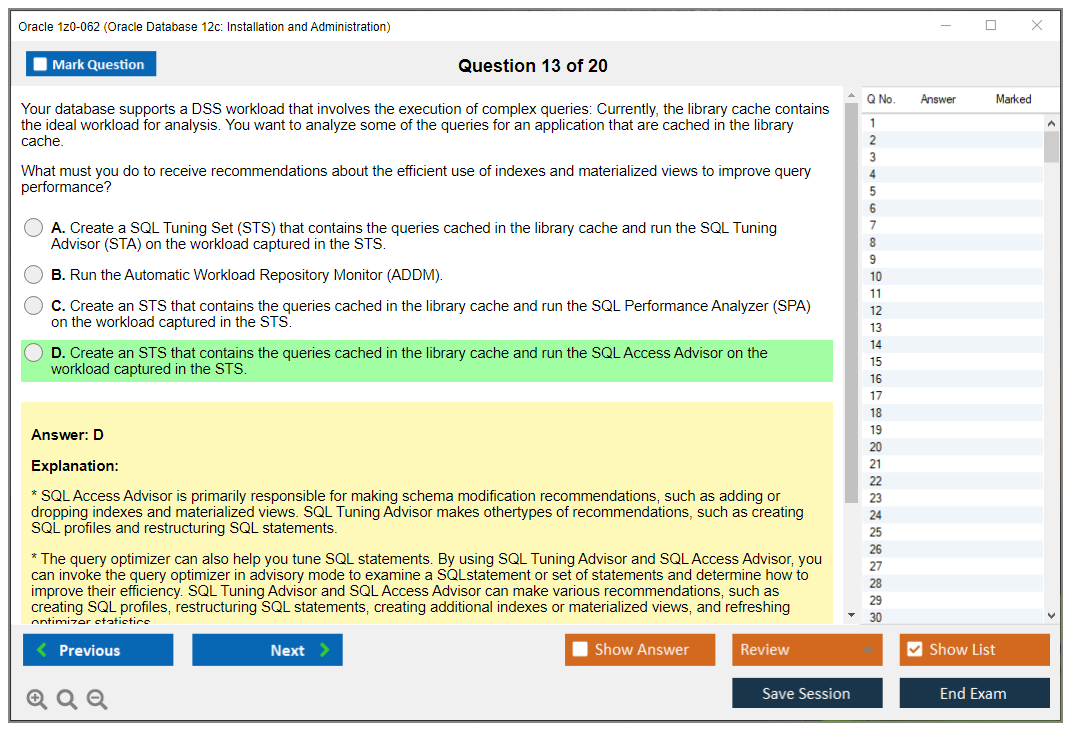Click the End Exam button
This screenshot has width=1075, height=735.
click(x=973, y=693)
